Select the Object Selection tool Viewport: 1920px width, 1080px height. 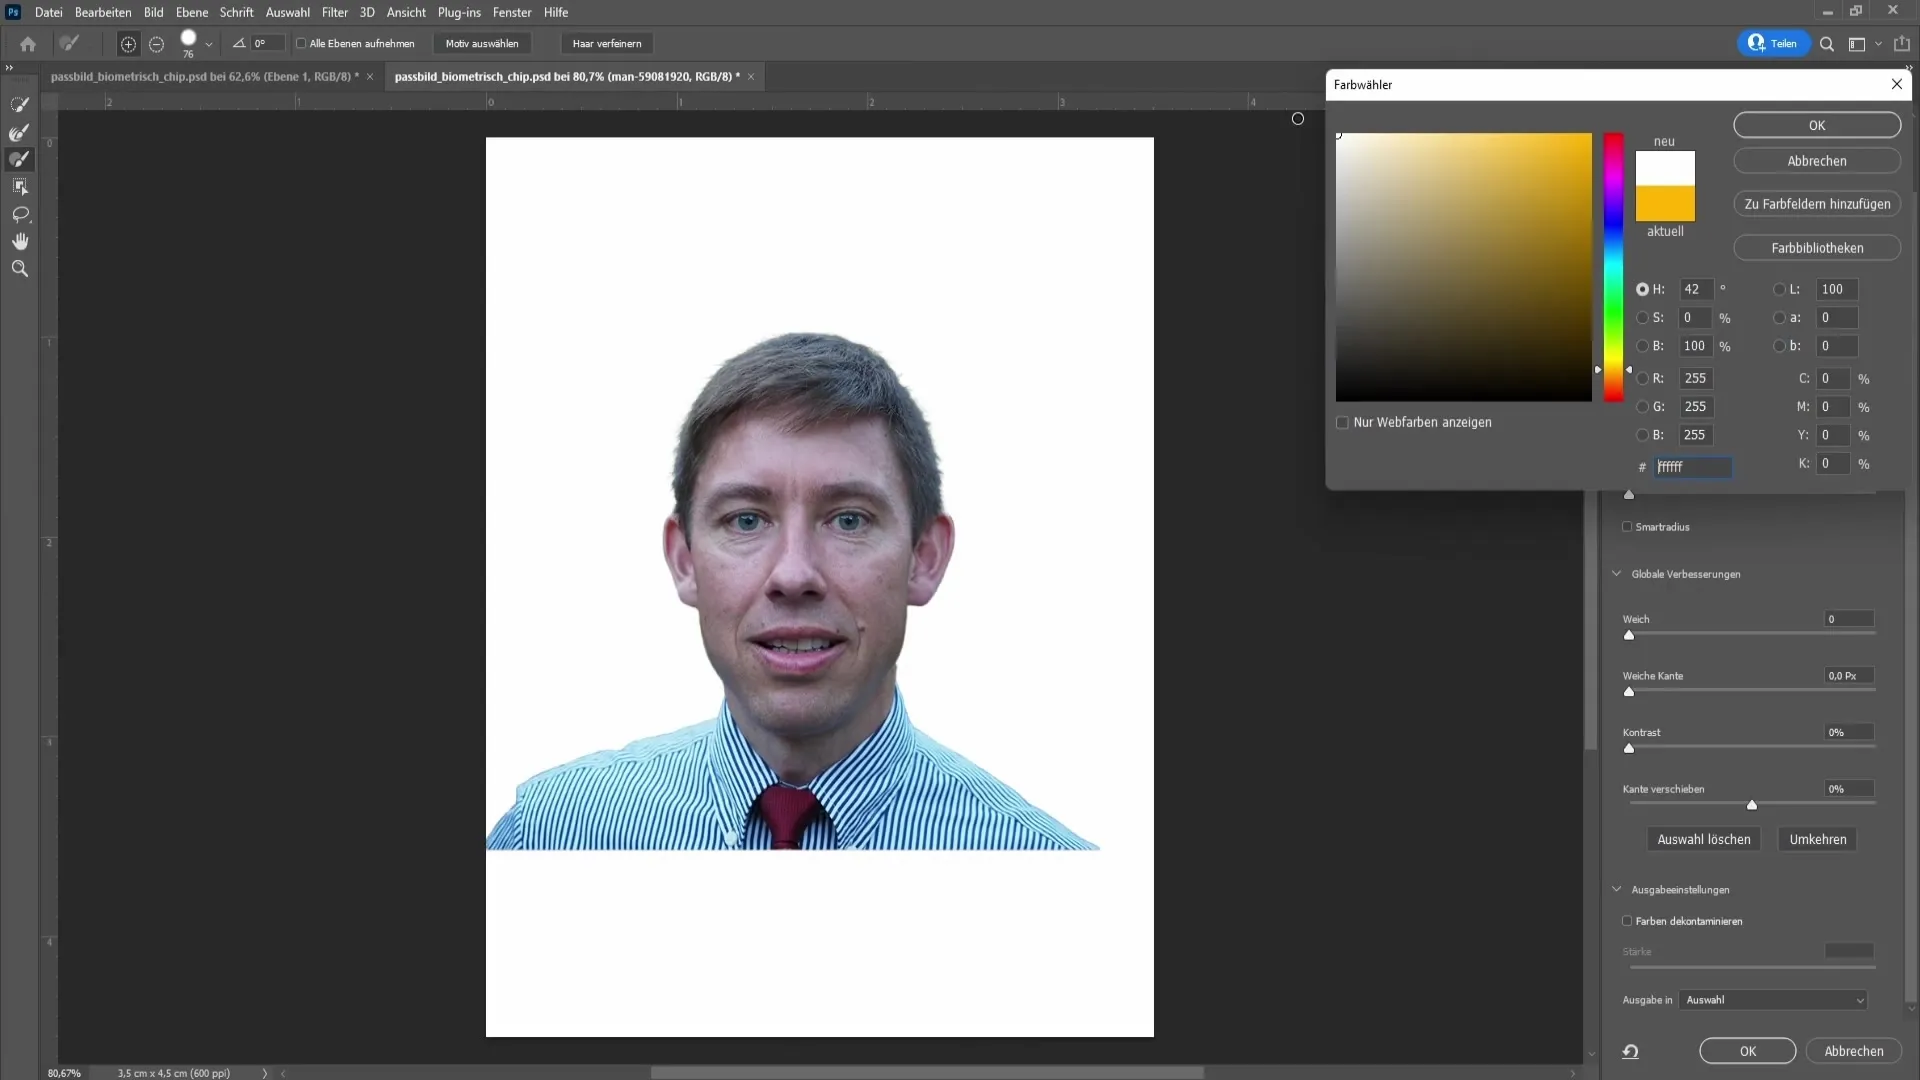(19, 187)
